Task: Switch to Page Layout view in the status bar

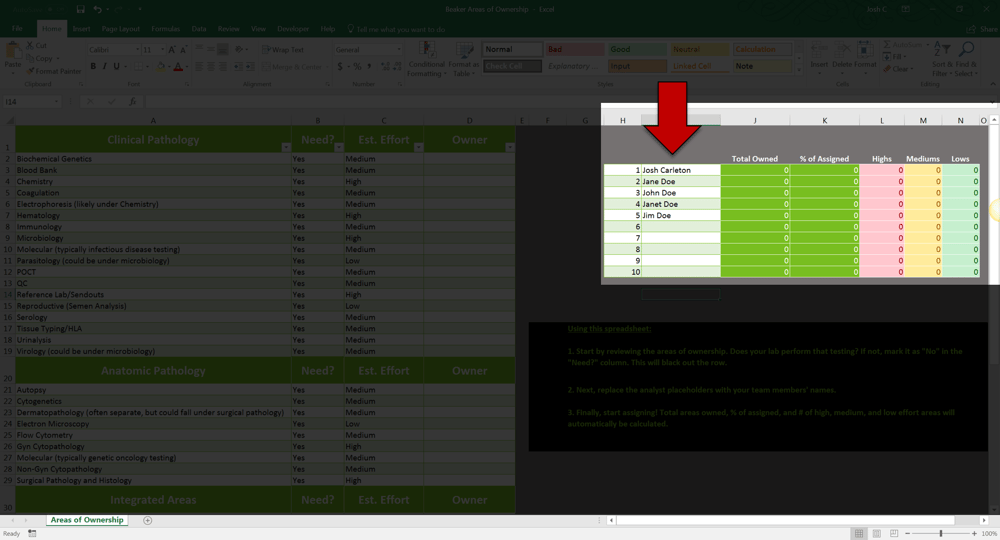Action: click(877, 534)
